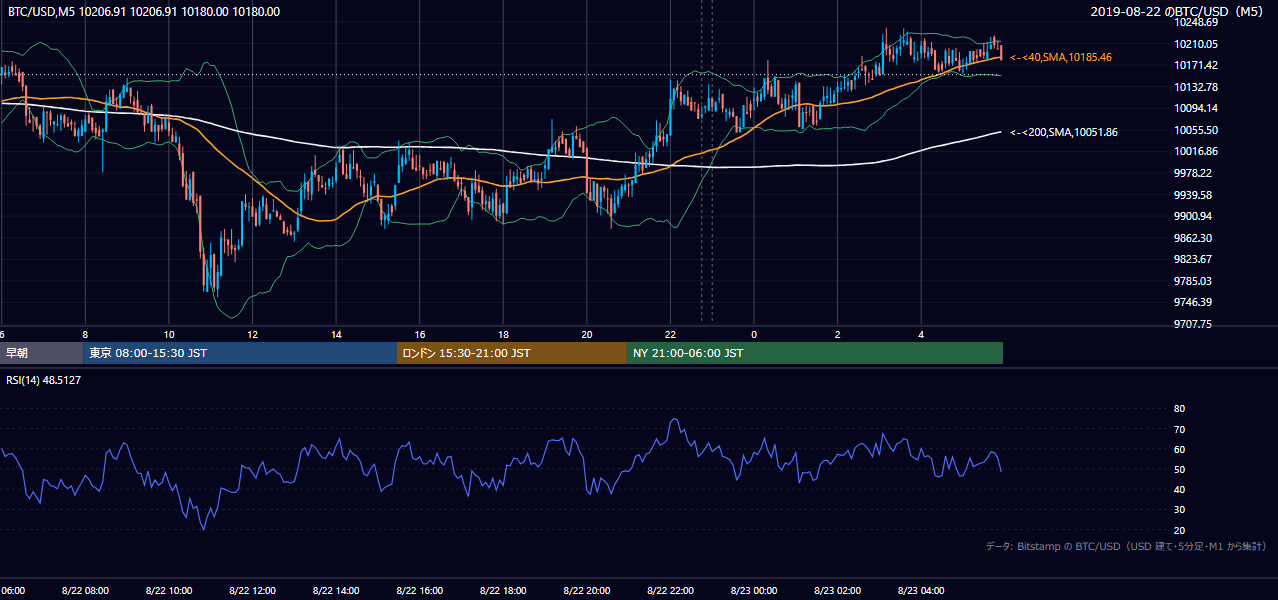Click bottom time label 8/22 08:00
This screenshot has height=600, width=1278.
[x=85, y=591]
